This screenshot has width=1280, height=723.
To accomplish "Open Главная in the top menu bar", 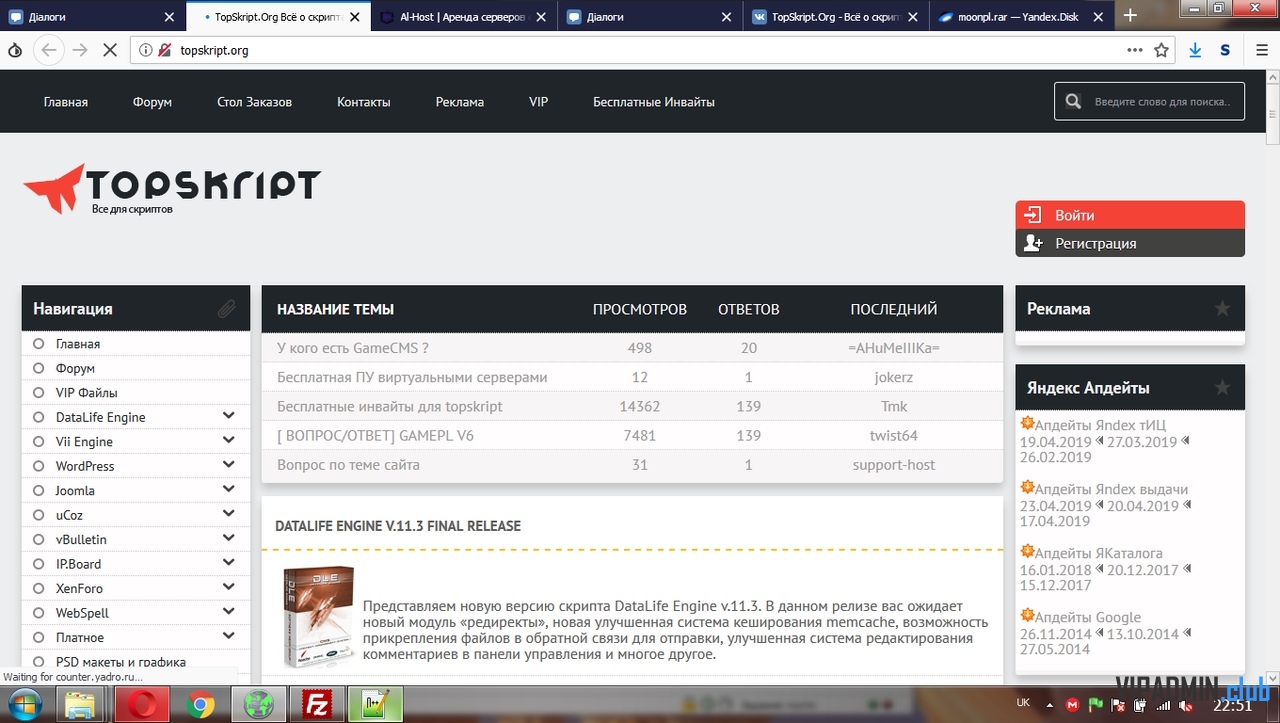I will pyautogui.click(x=66, y=102).
